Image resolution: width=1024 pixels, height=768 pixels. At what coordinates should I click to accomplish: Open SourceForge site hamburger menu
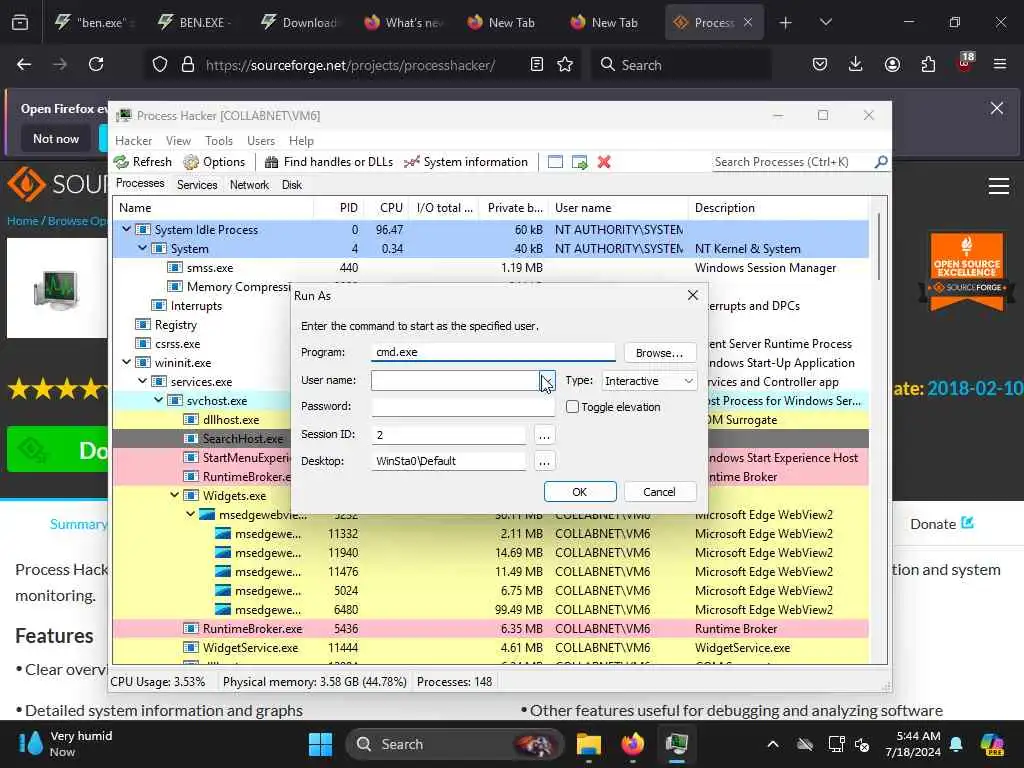[x=999, y=186]
